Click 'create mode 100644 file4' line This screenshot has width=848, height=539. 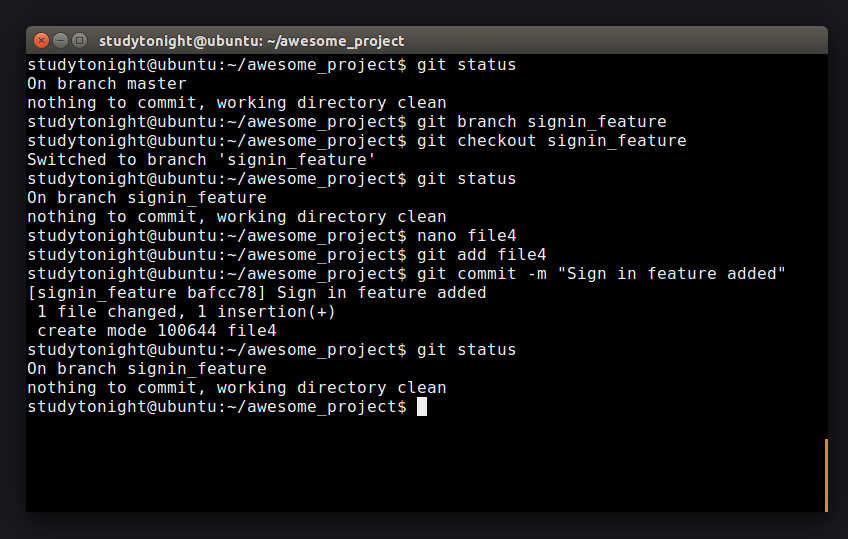point(157,331)
